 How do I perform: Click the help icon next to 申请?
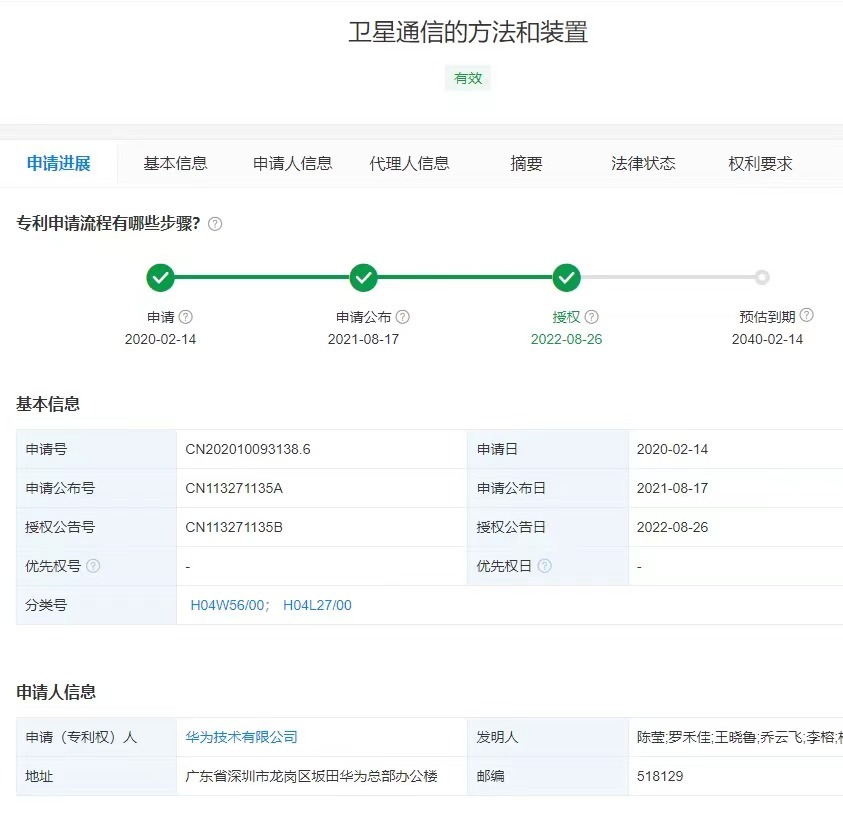(185, 317)
